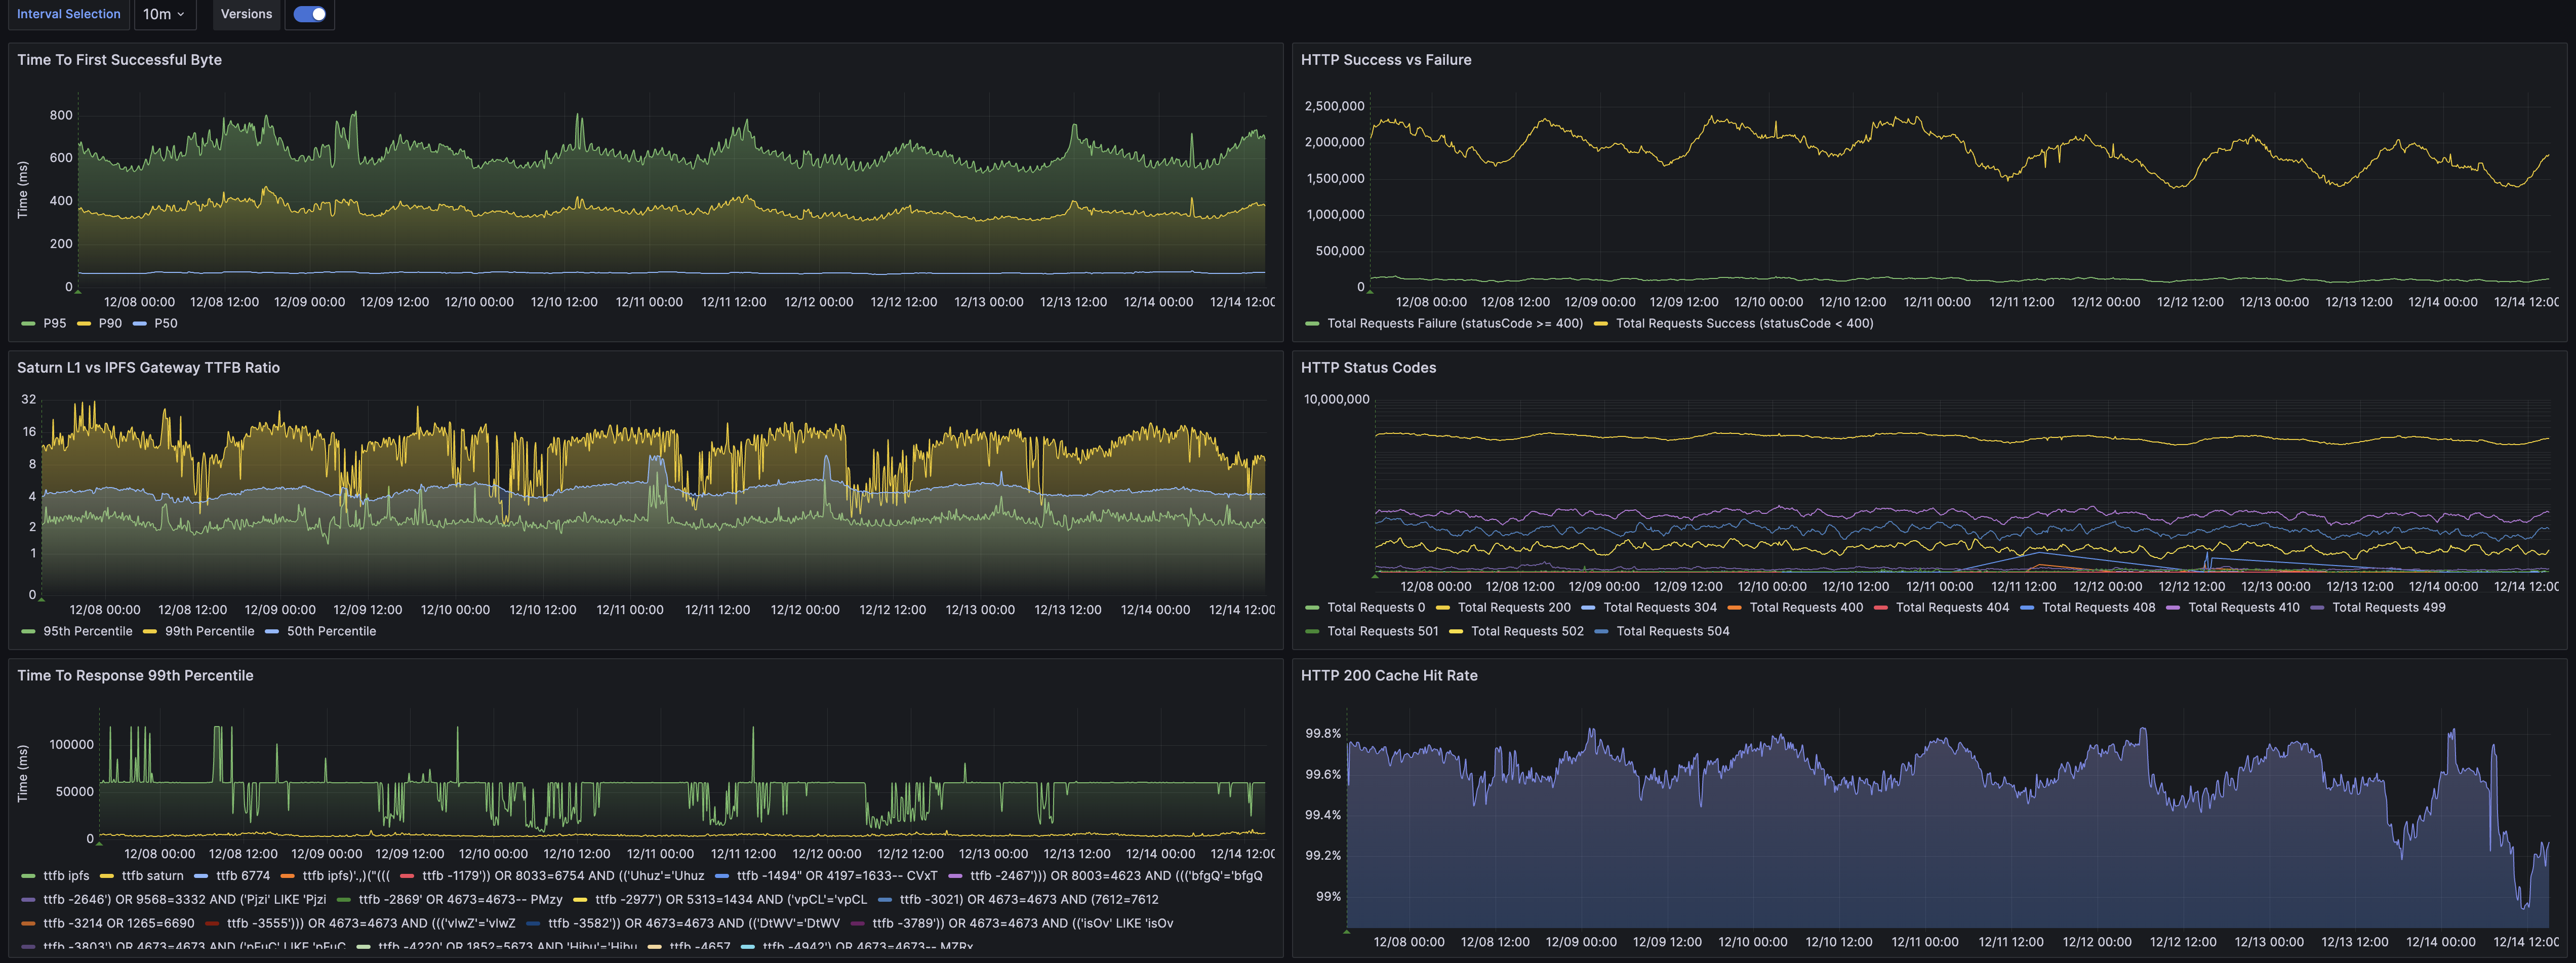Click Total Requests 504 legend color icon
Screen dimensions: 2576x963
click(1601, 632)
